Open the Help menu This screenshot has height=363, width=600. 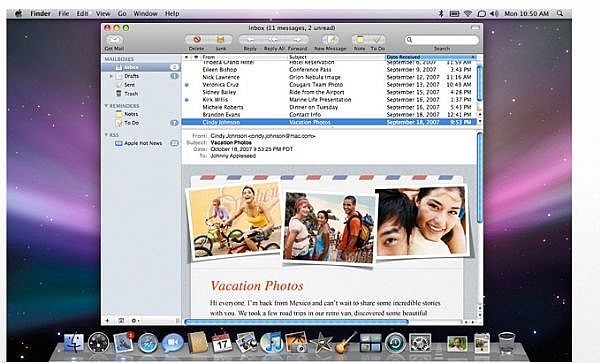(x=172, y=13)
